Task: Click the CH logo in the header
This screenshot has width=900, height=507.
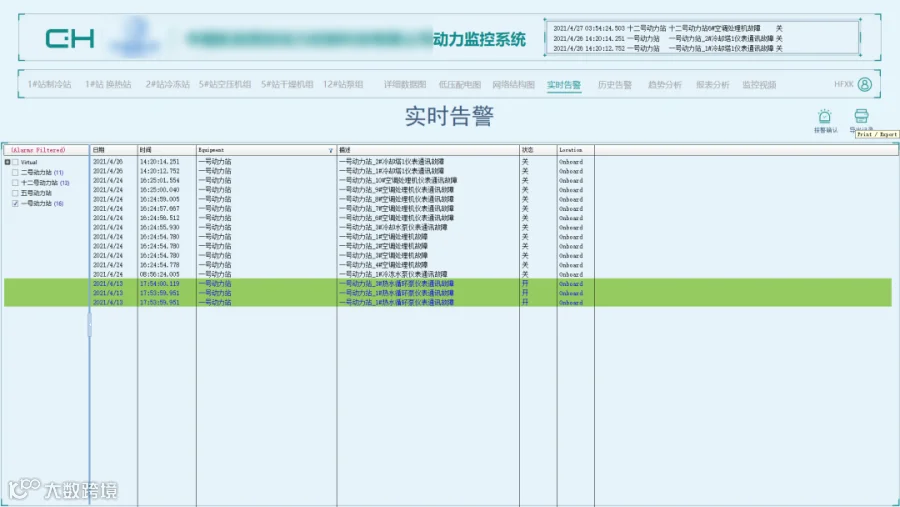Action: 70,39
